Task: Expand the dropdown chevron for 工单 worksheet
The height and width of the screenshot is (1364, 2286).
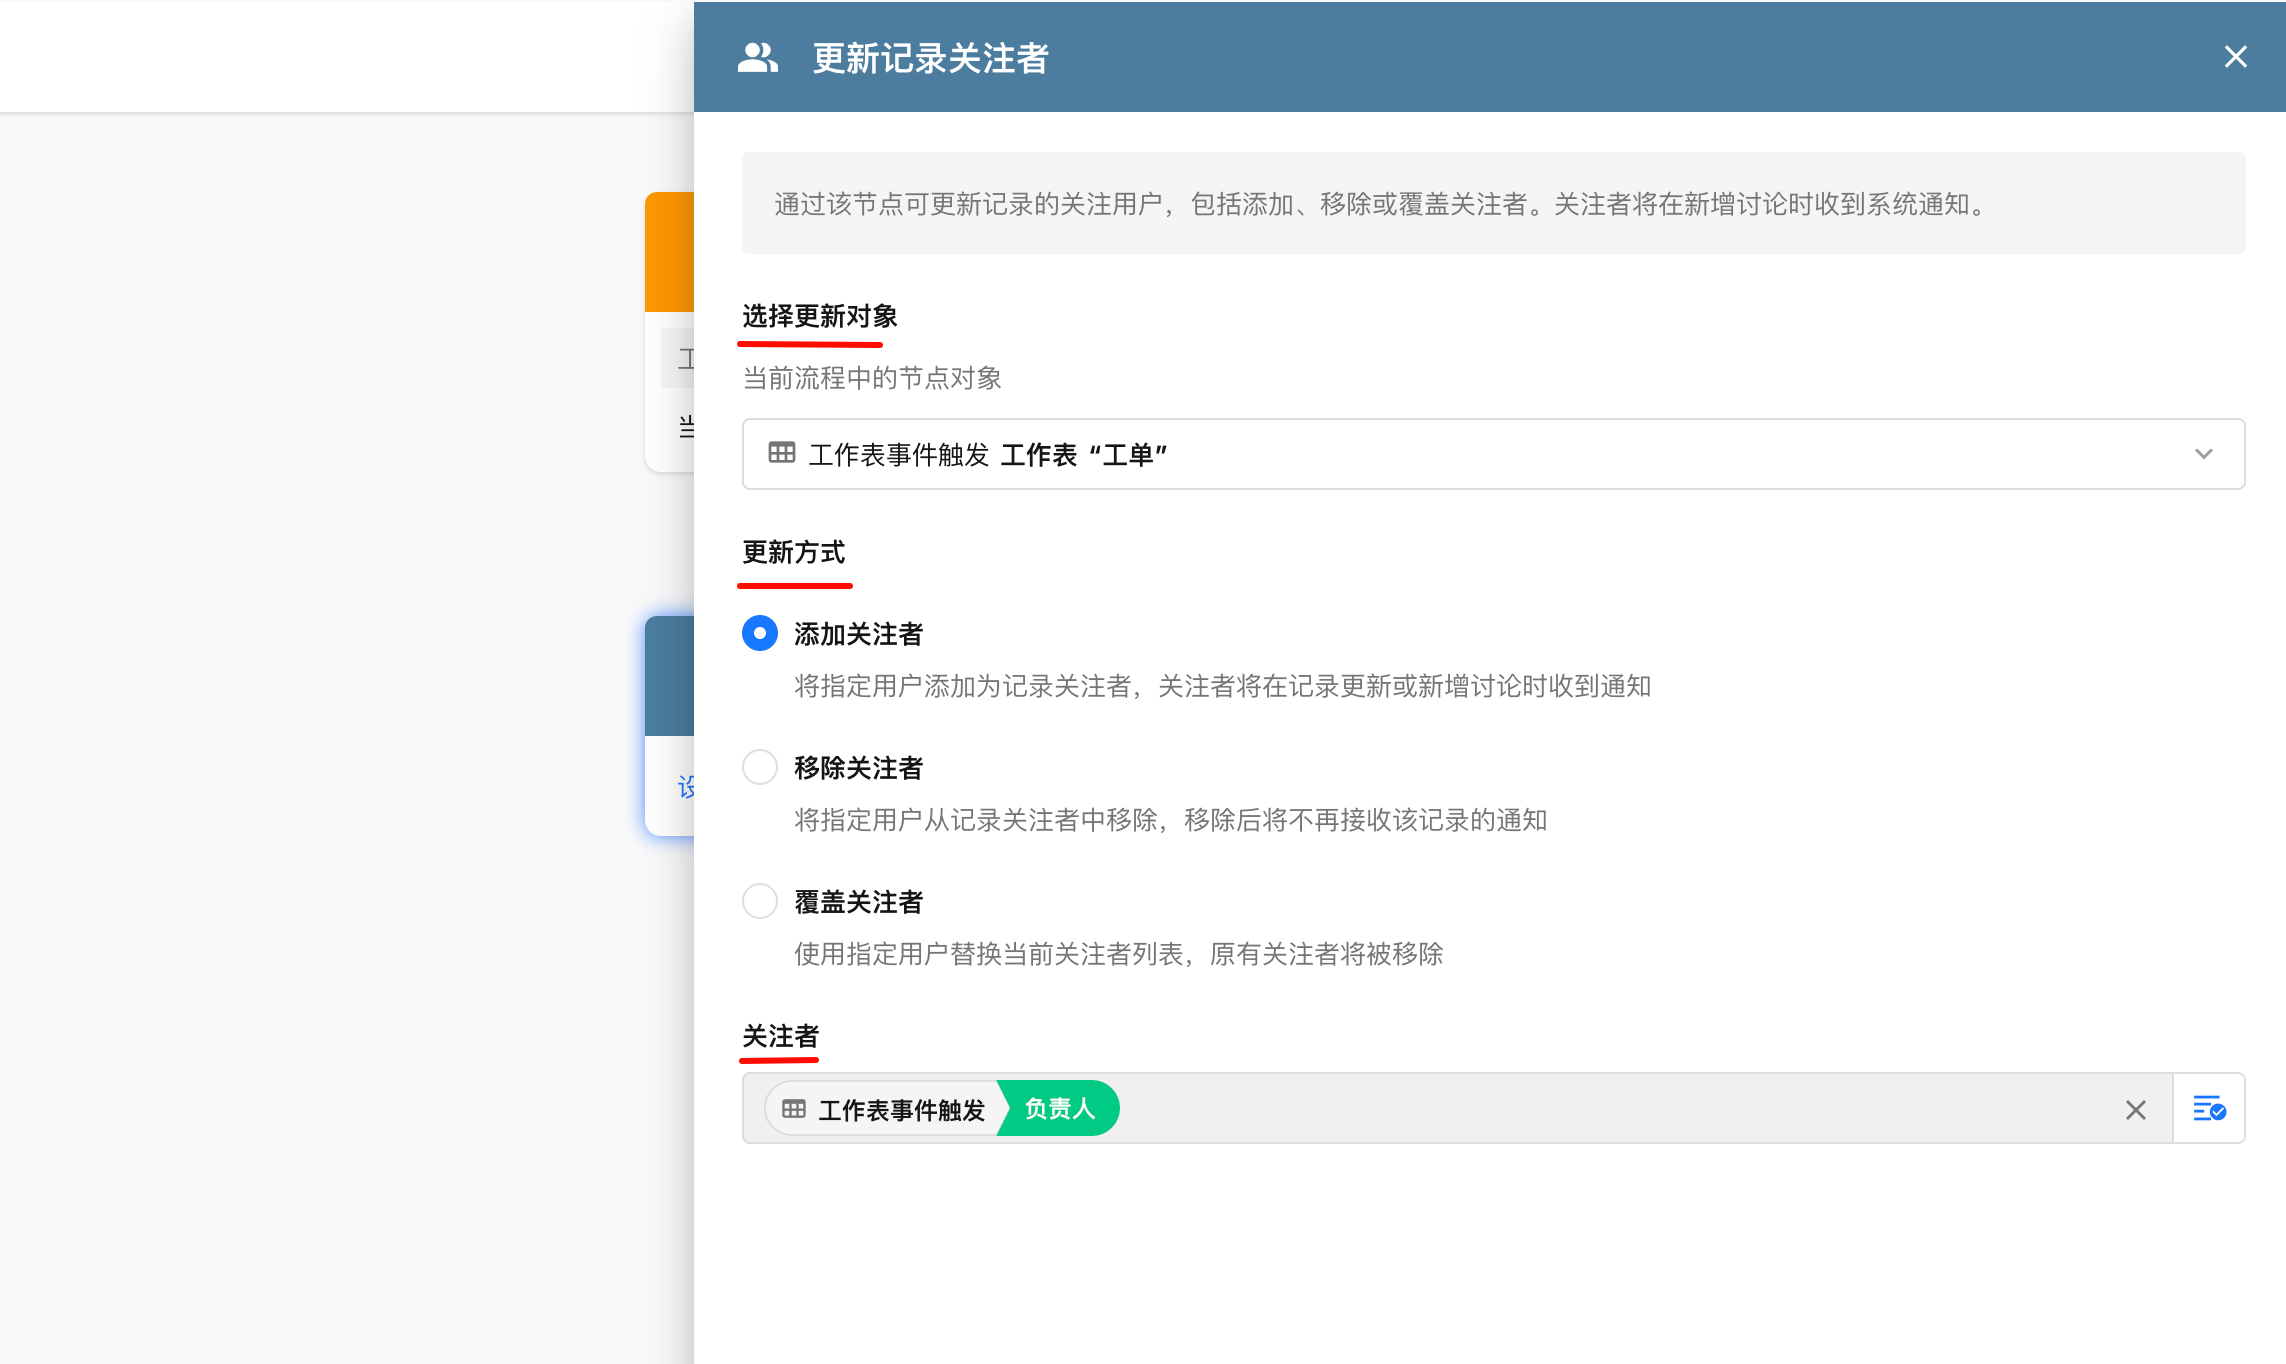Action: point(2203,454)
